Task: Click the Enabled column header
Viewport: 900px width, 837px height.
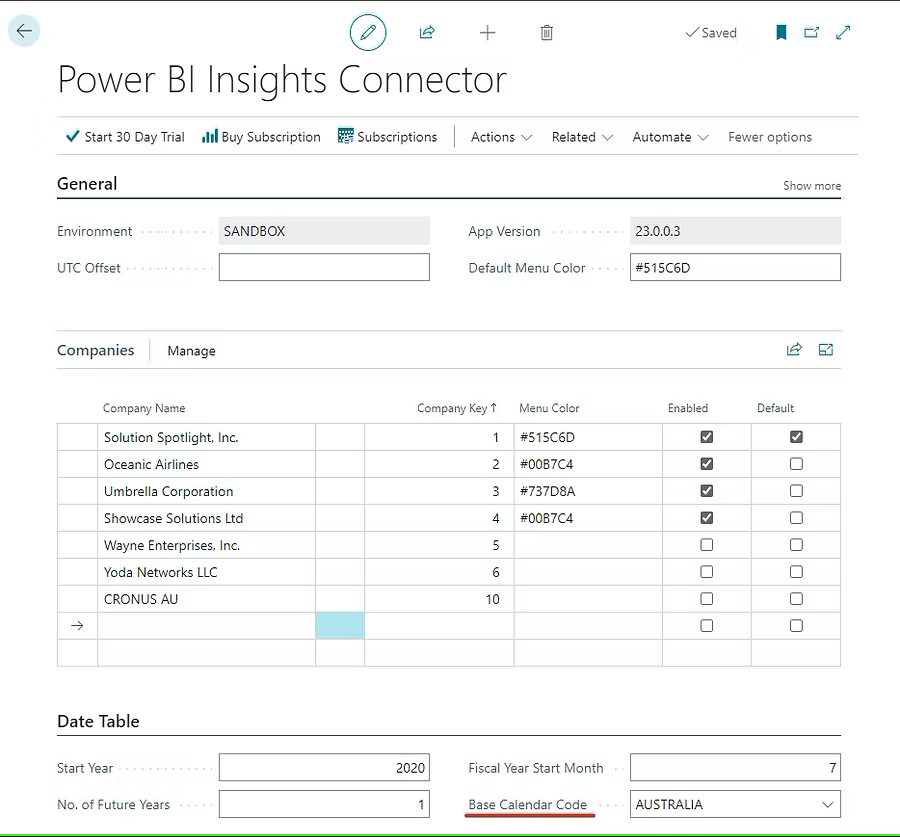Action: pos(688,408)
